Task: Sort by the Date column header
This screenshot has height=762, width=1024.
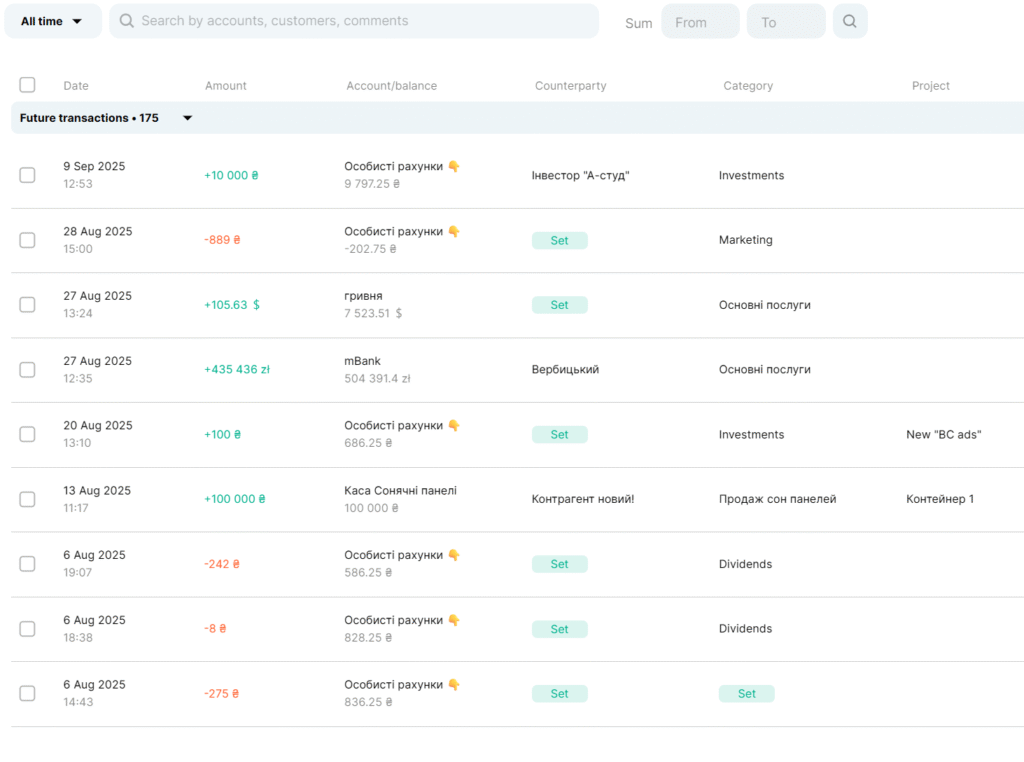Action: coord(76,86)
